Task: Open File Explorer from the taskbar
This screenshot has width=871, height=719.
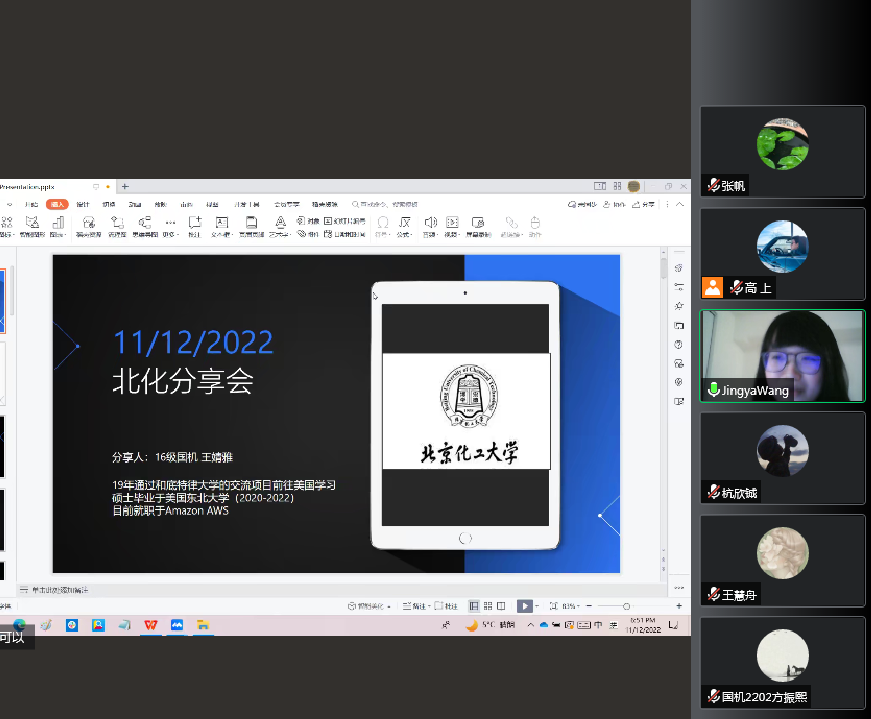Action: point(203,625)
